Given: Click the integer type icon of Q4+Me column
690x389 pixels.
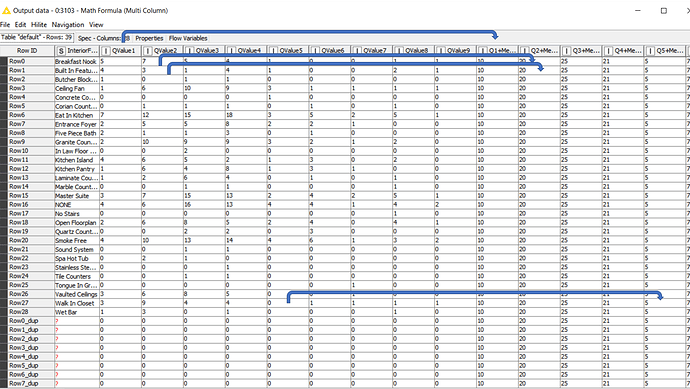Looking at the screenshot, I should tap(608, 51).
